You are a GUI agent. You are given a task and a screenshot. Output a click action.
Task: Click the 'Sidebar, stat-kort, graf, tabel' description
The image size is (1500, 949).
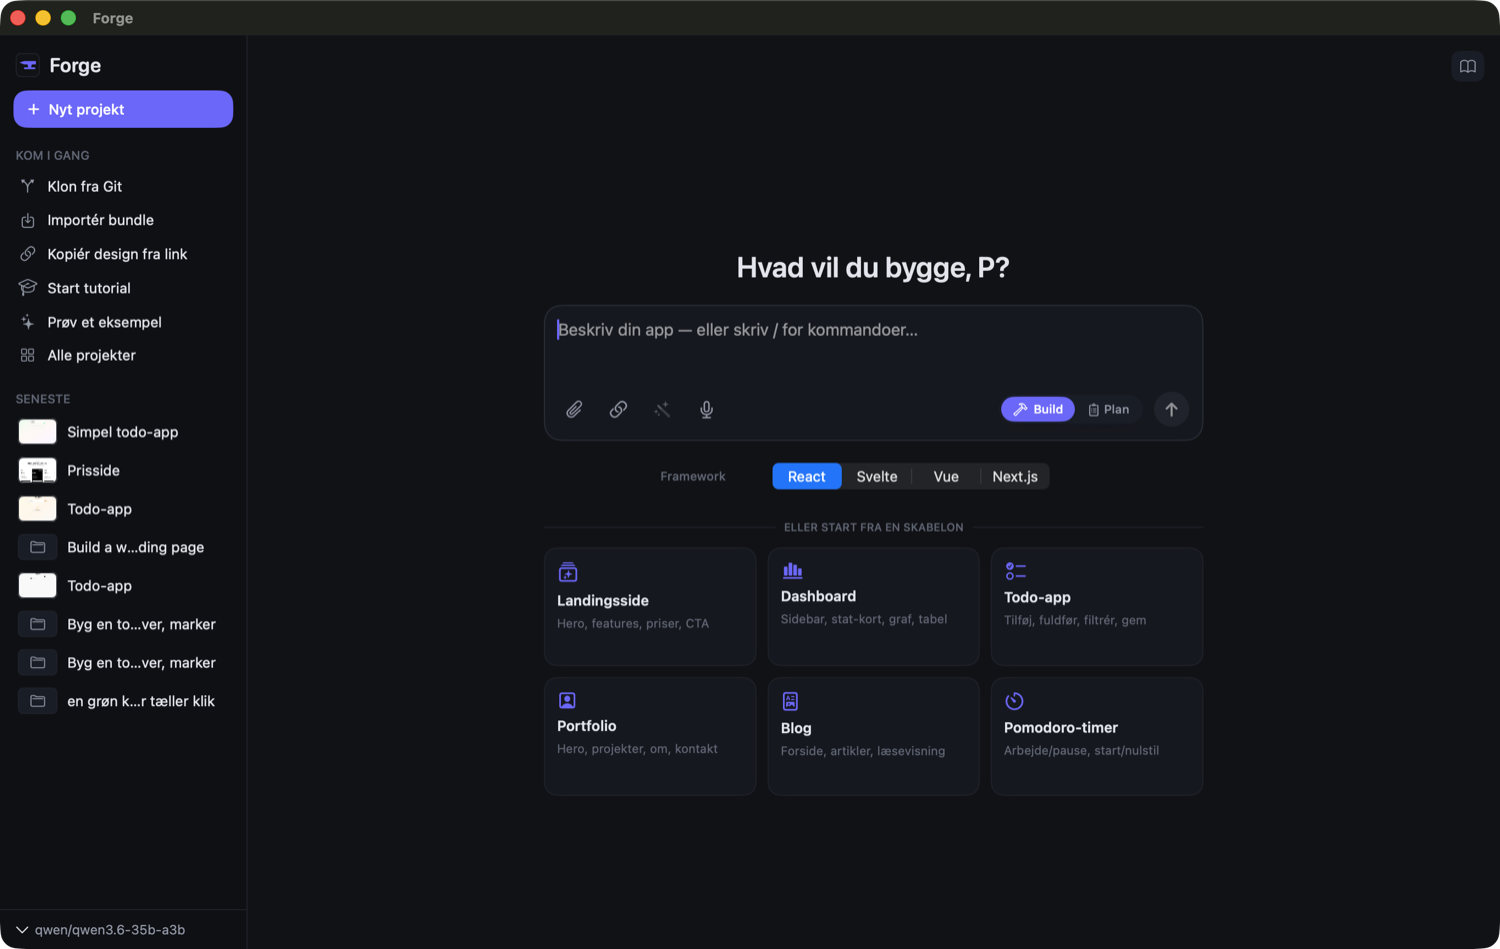864,619
